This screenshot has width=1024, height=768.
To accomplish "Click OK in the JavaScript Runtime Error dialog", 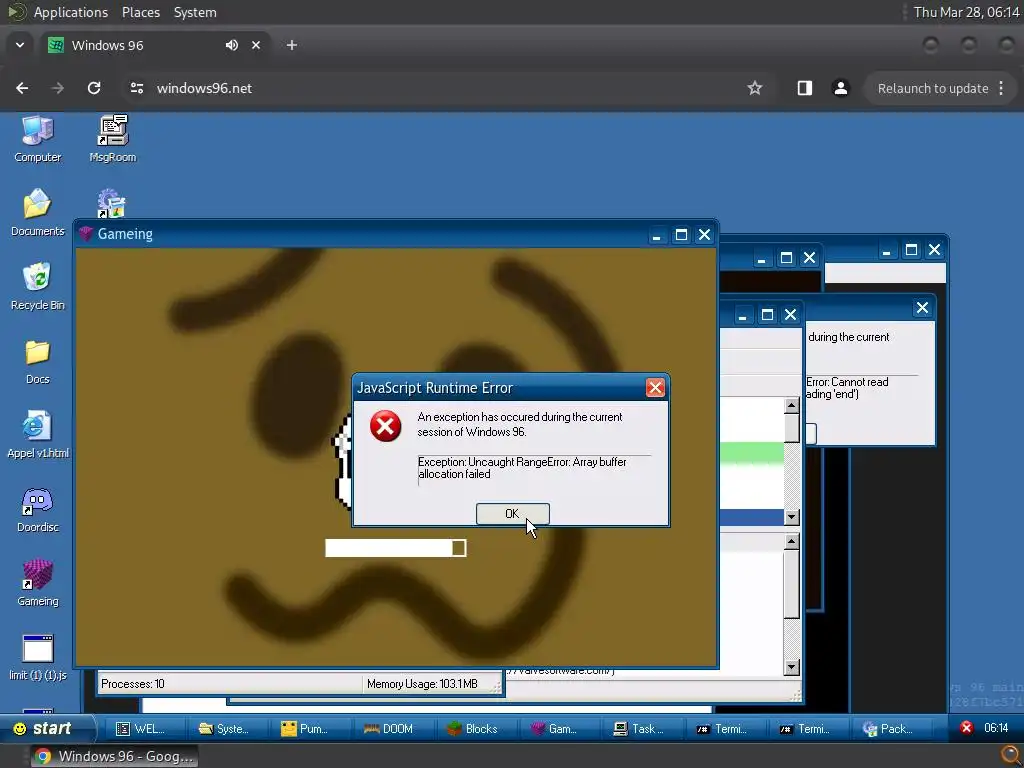I will click(512, 514).
